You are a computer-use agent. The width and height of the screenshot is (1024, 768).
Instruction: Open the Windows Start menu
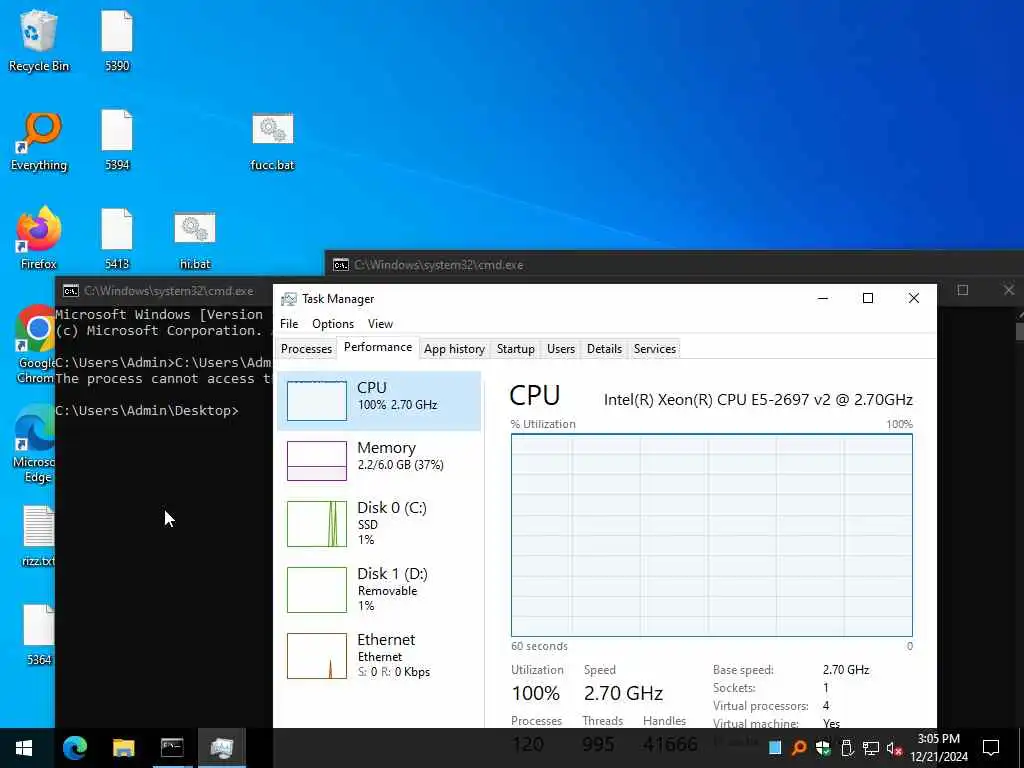24,748
